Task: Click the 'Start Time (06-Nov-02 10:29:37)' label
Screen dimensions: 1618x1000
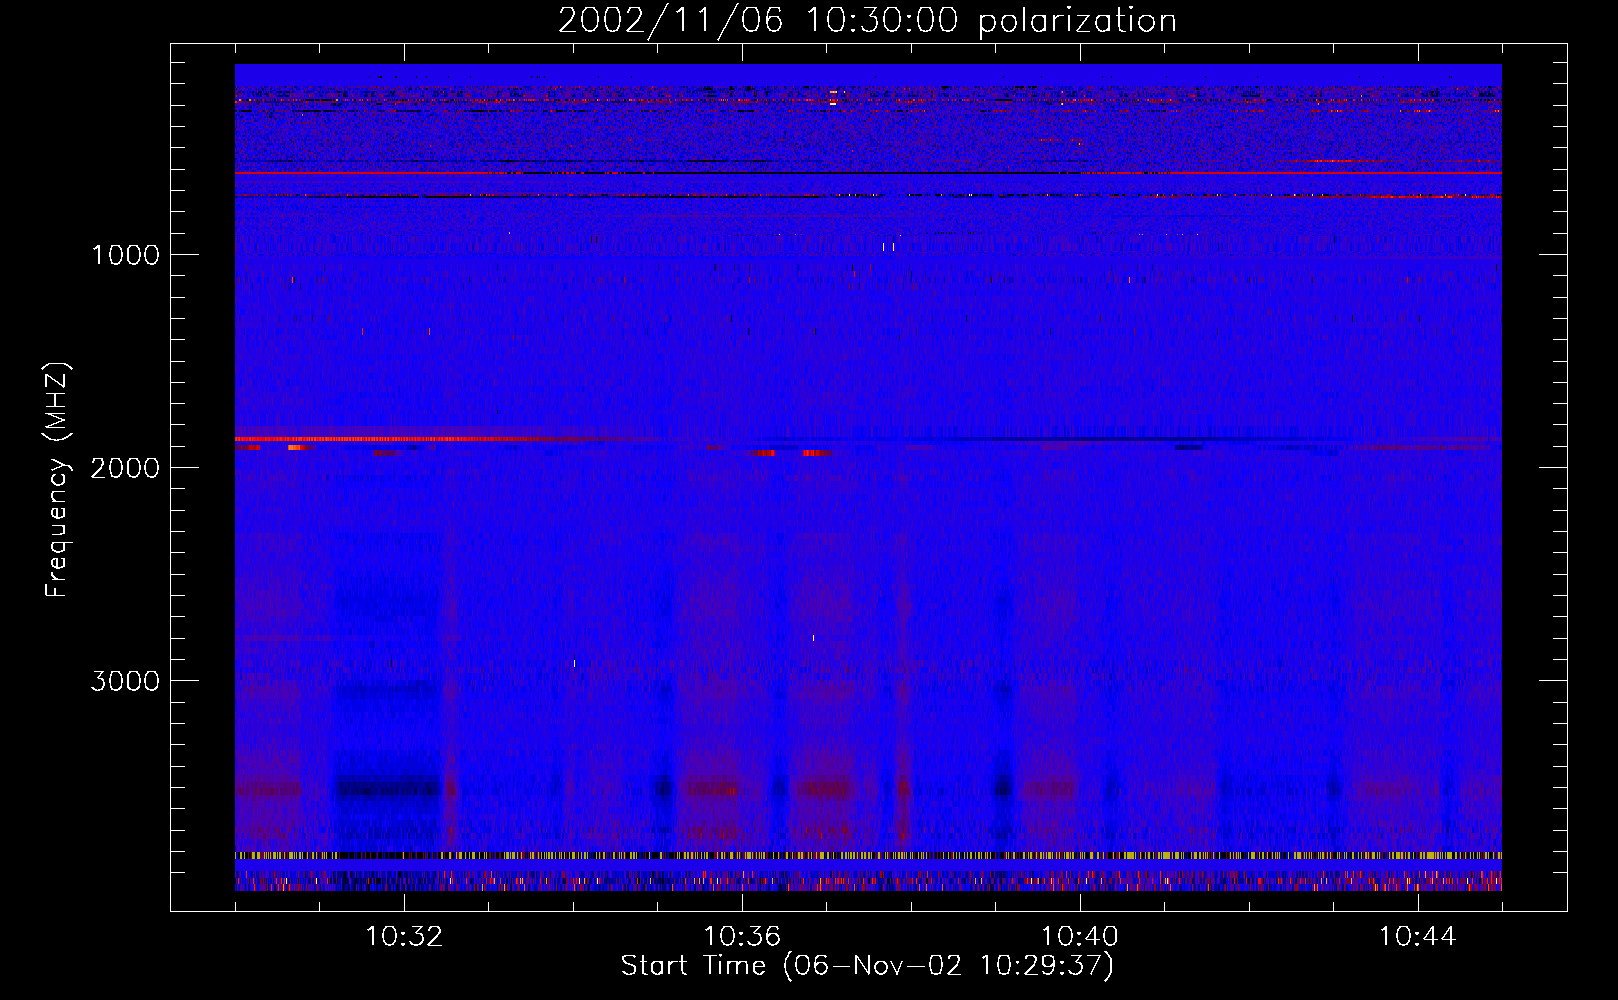Action: (867, 966)
